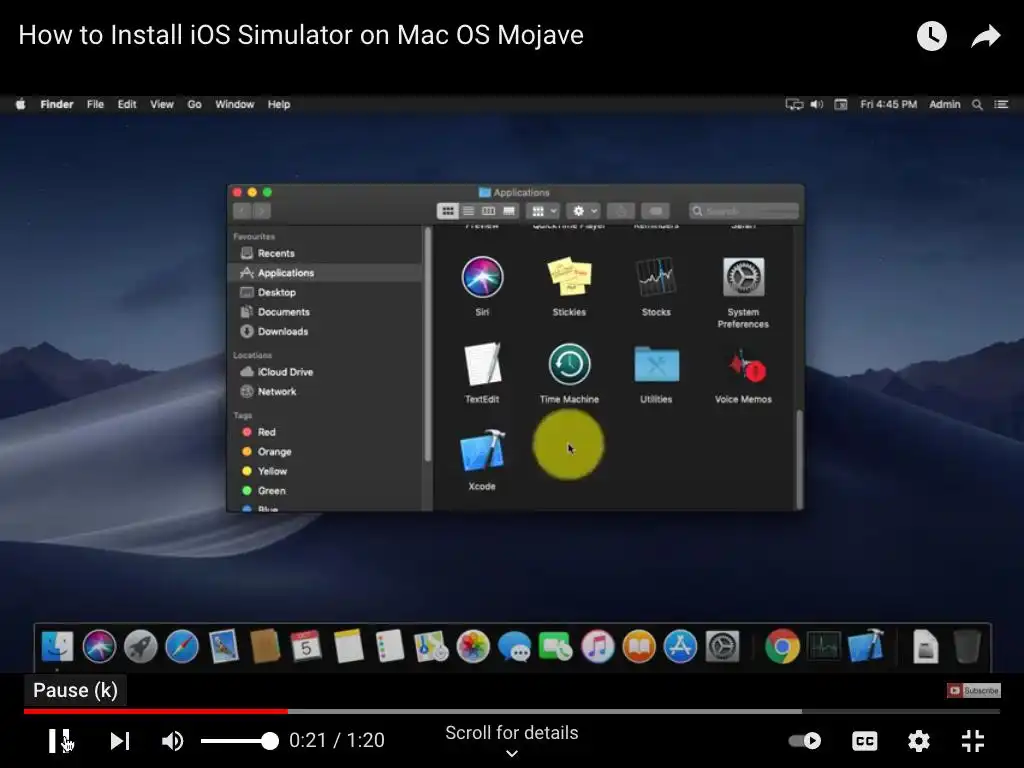This screenshot has height=768, width=1024.
Task: Click the video title link
Action: [301, 35]
